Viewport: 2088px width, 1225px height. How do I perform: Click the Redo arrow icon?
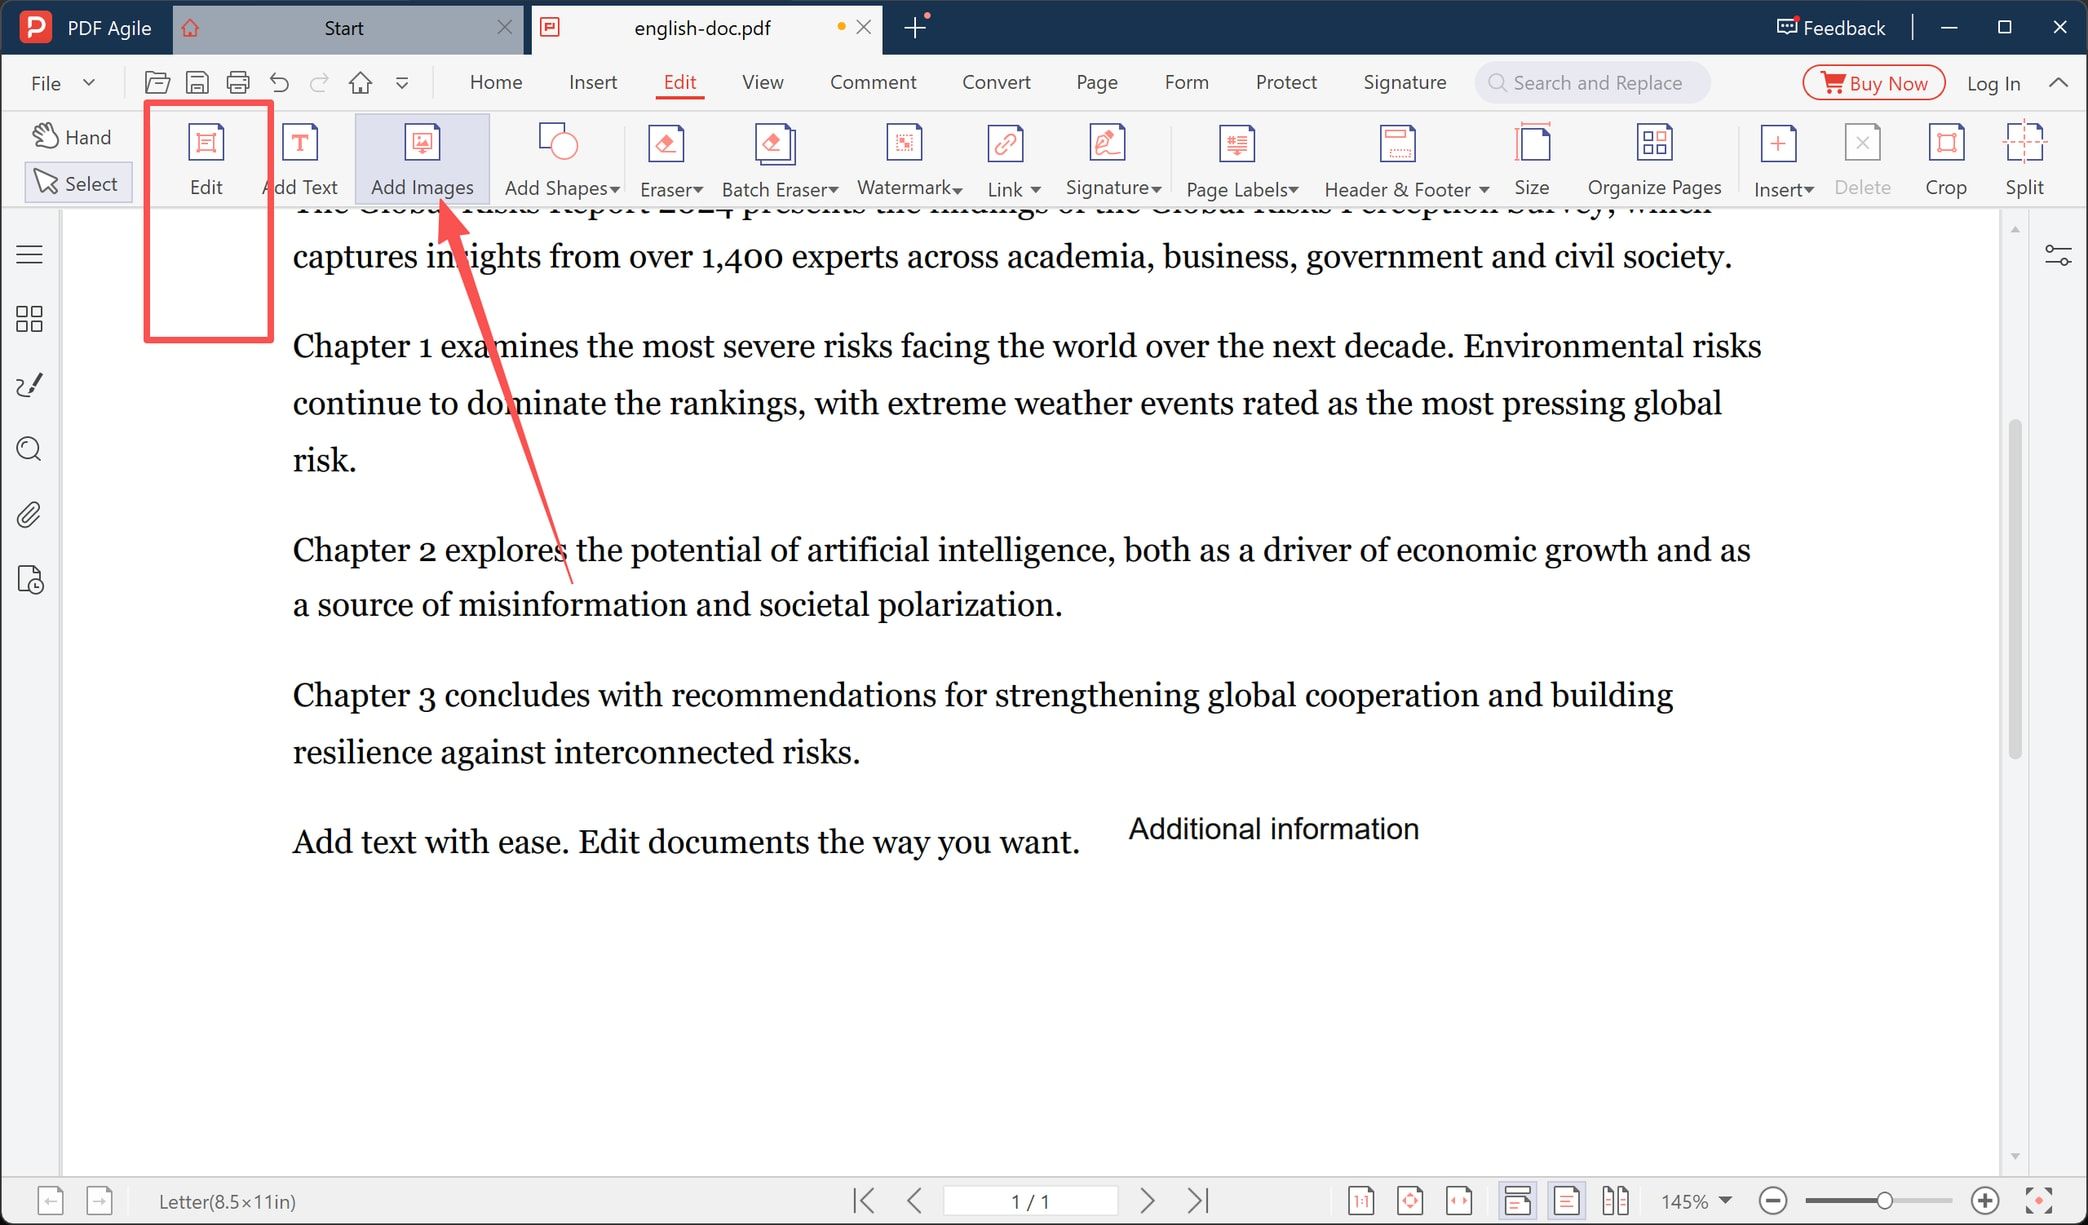pos(319,83)
